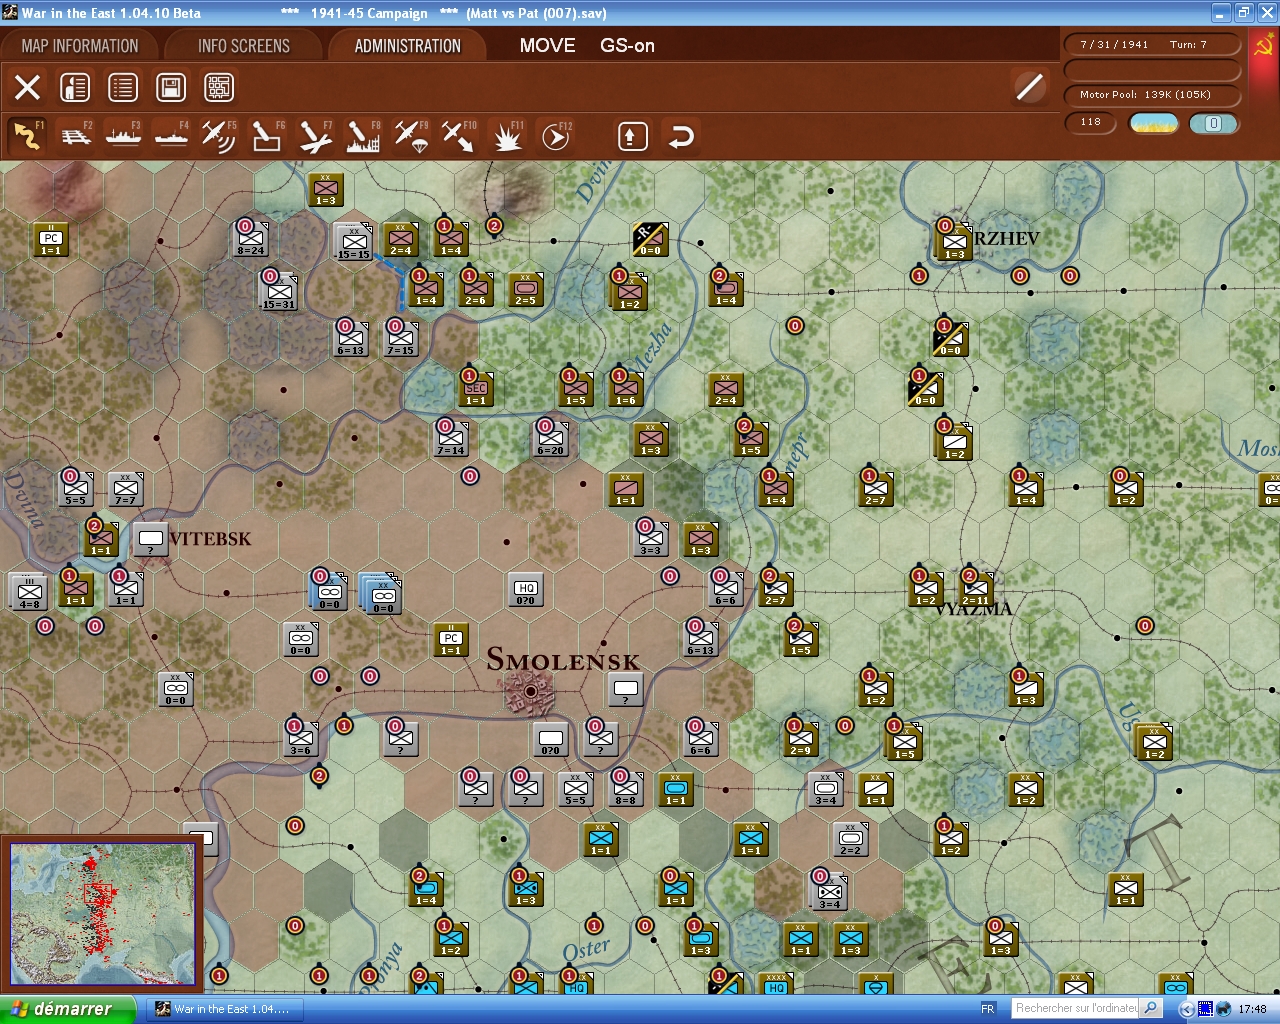Select the HQ 0?0 unit counter
Screen dimensions: 1280x1024
click(526, 590)
